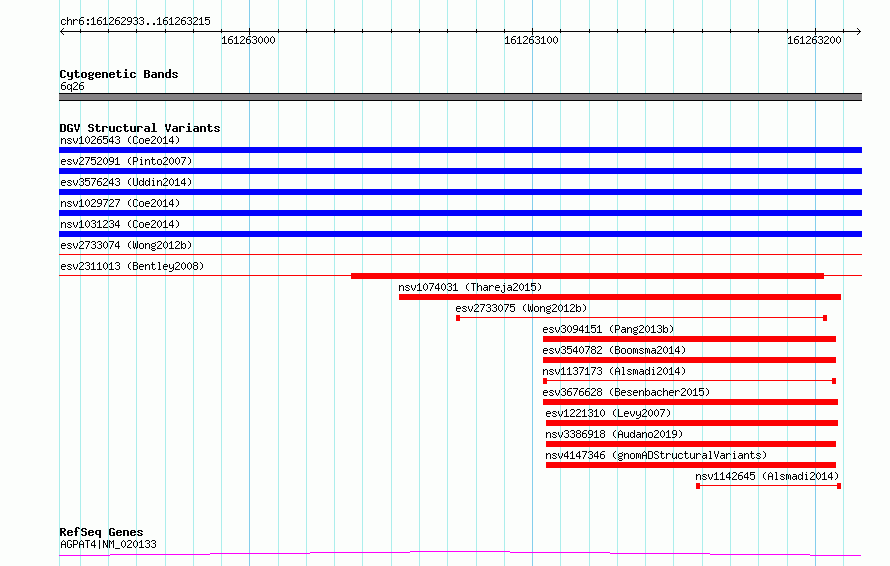
Task: Click the red bar under esv3094151 (Pang2013b)
Action: tap(689, 339)
